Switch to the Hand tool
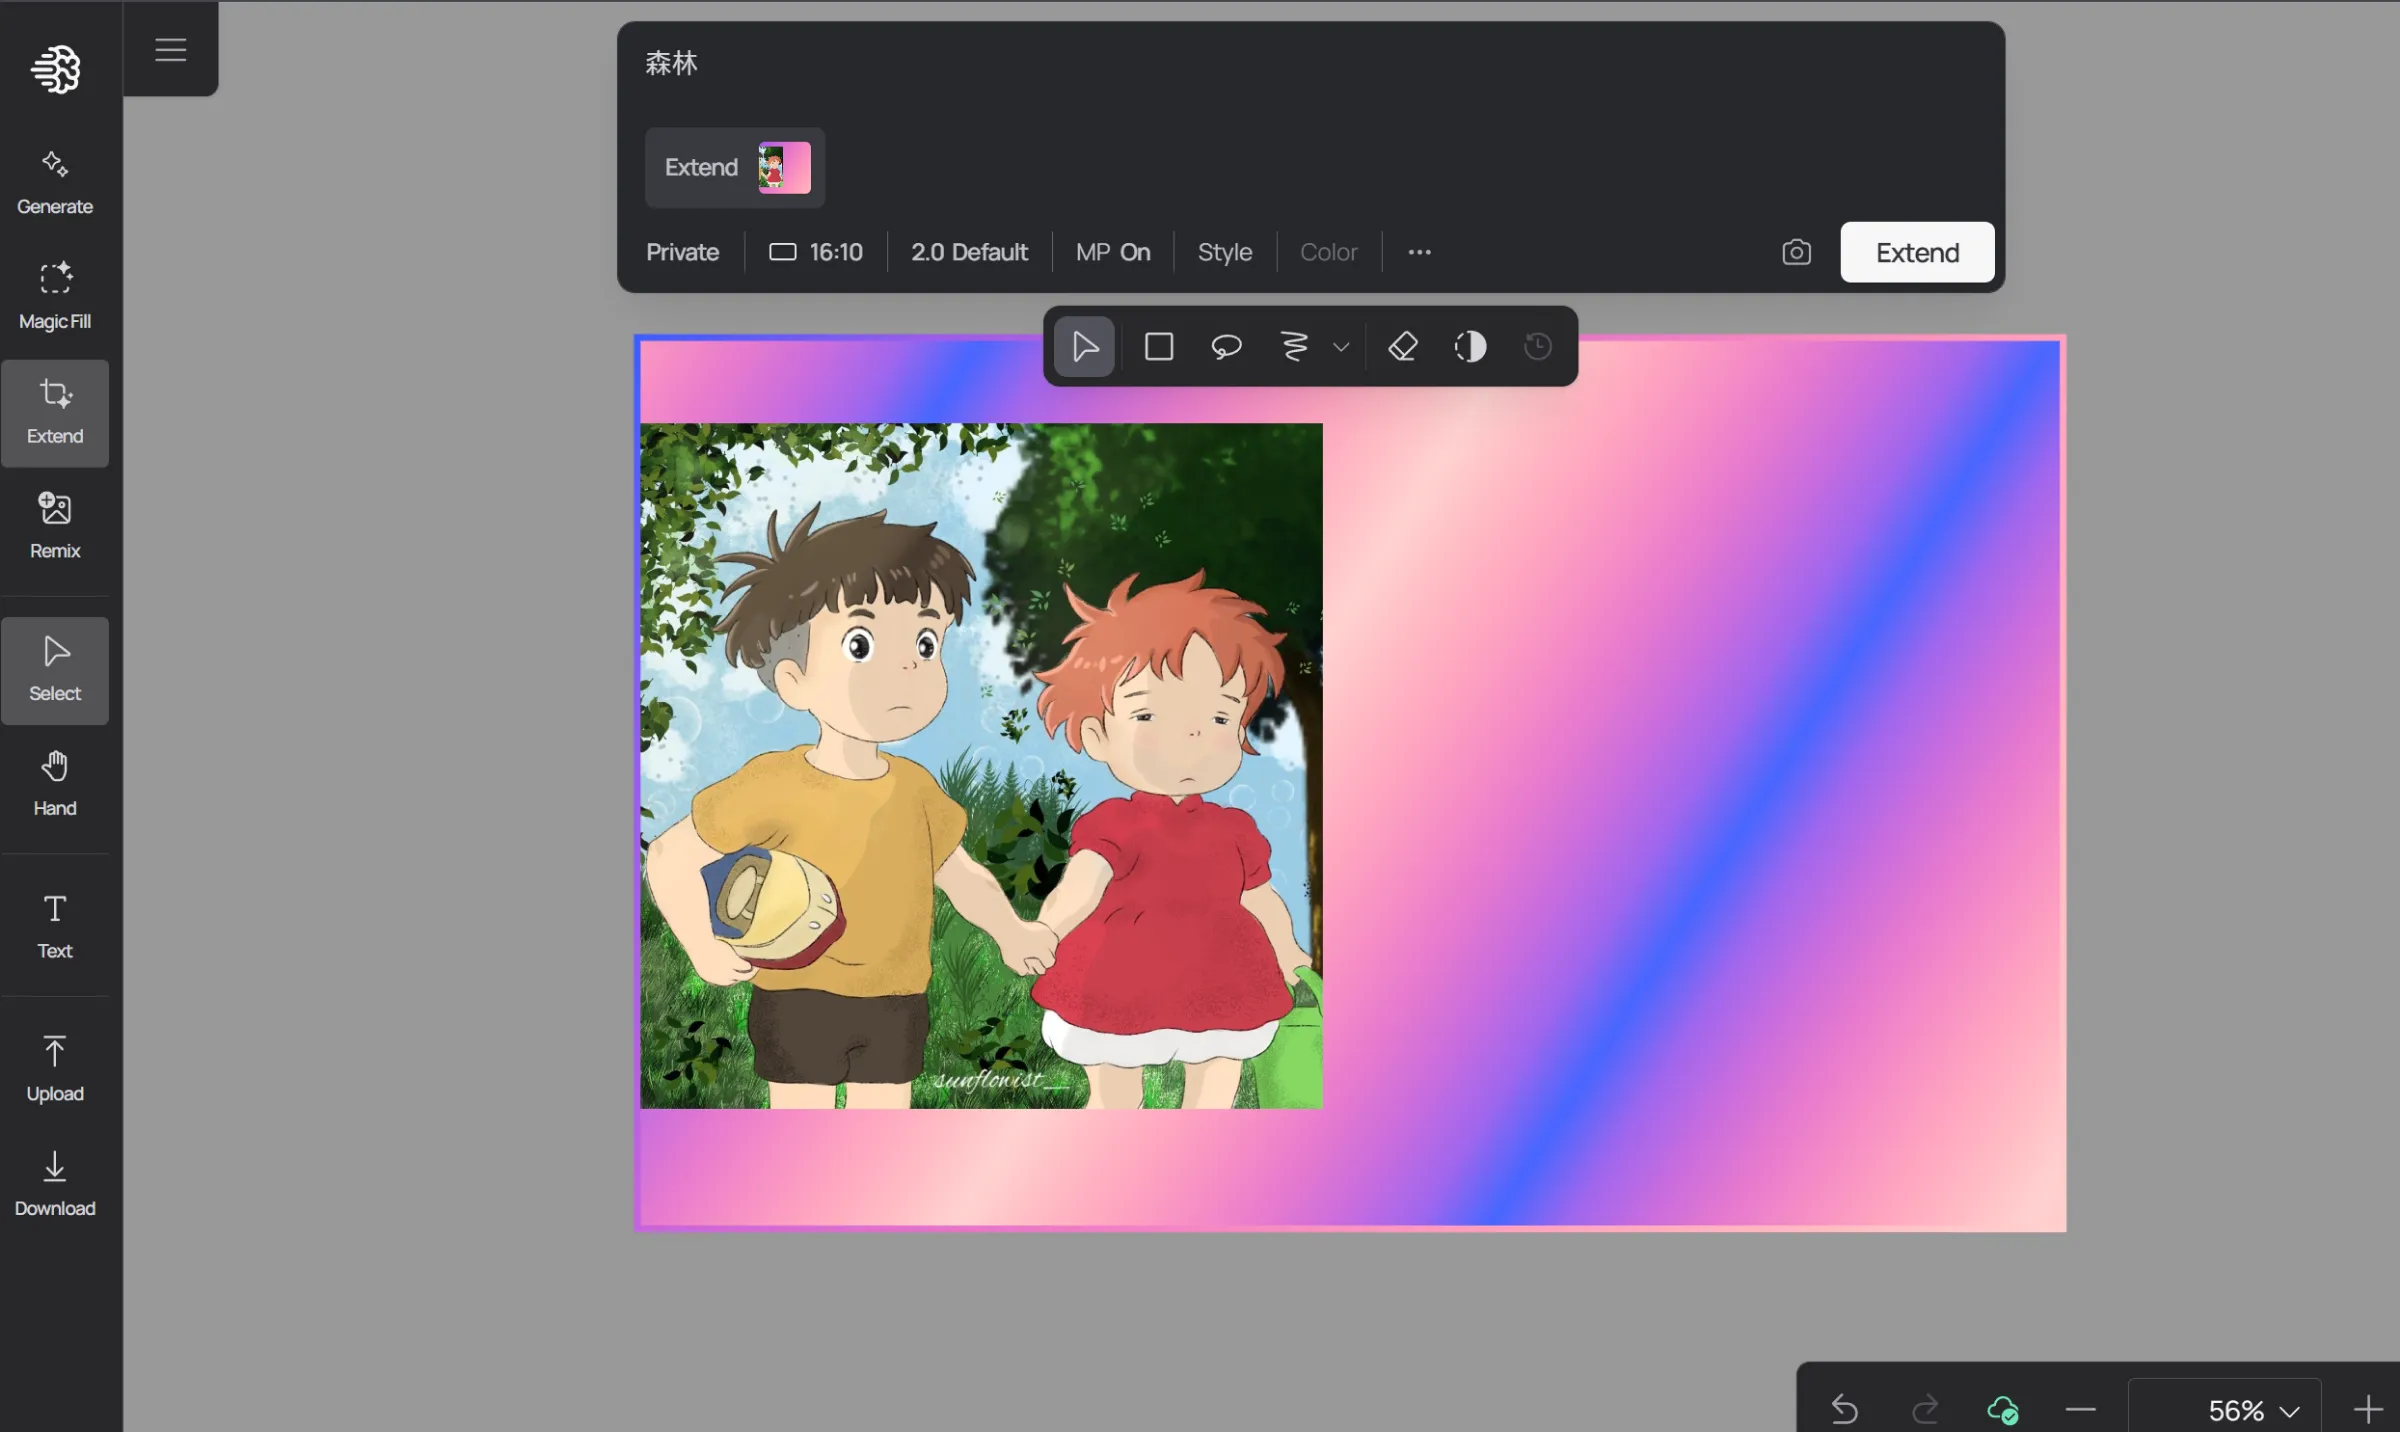 [55, 784]
